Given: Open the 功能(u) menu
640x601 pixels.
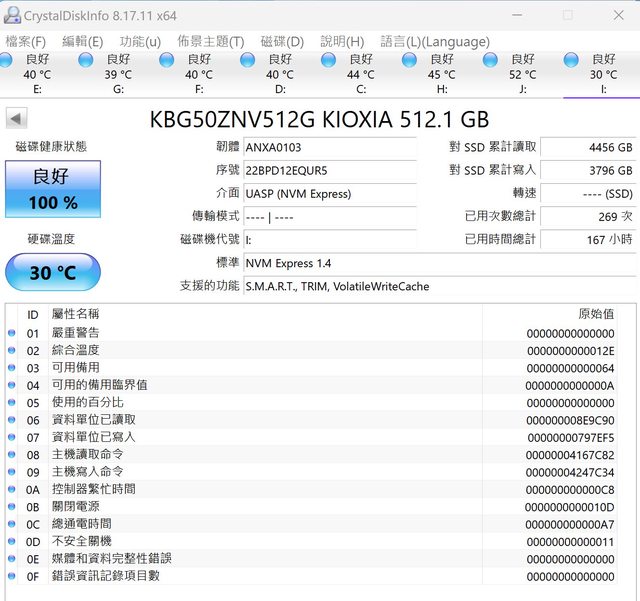Looking at the screenshot, I should [x=140, y=41].
